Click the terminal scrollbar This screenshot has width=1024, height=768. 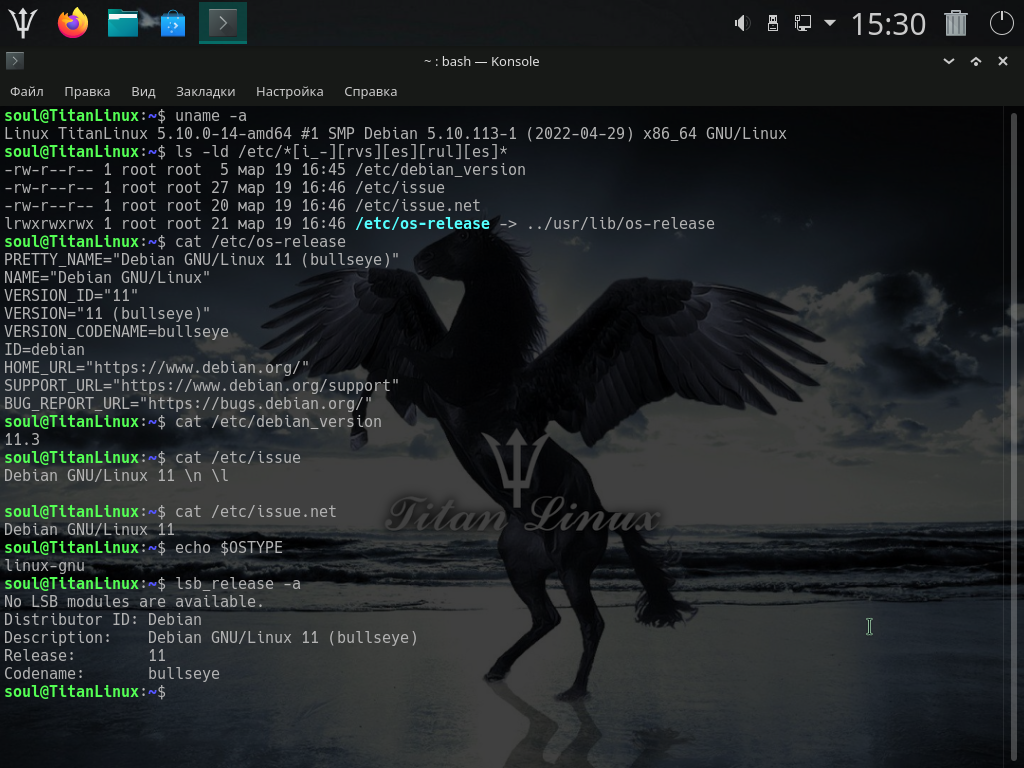[x=1014, y=437]
